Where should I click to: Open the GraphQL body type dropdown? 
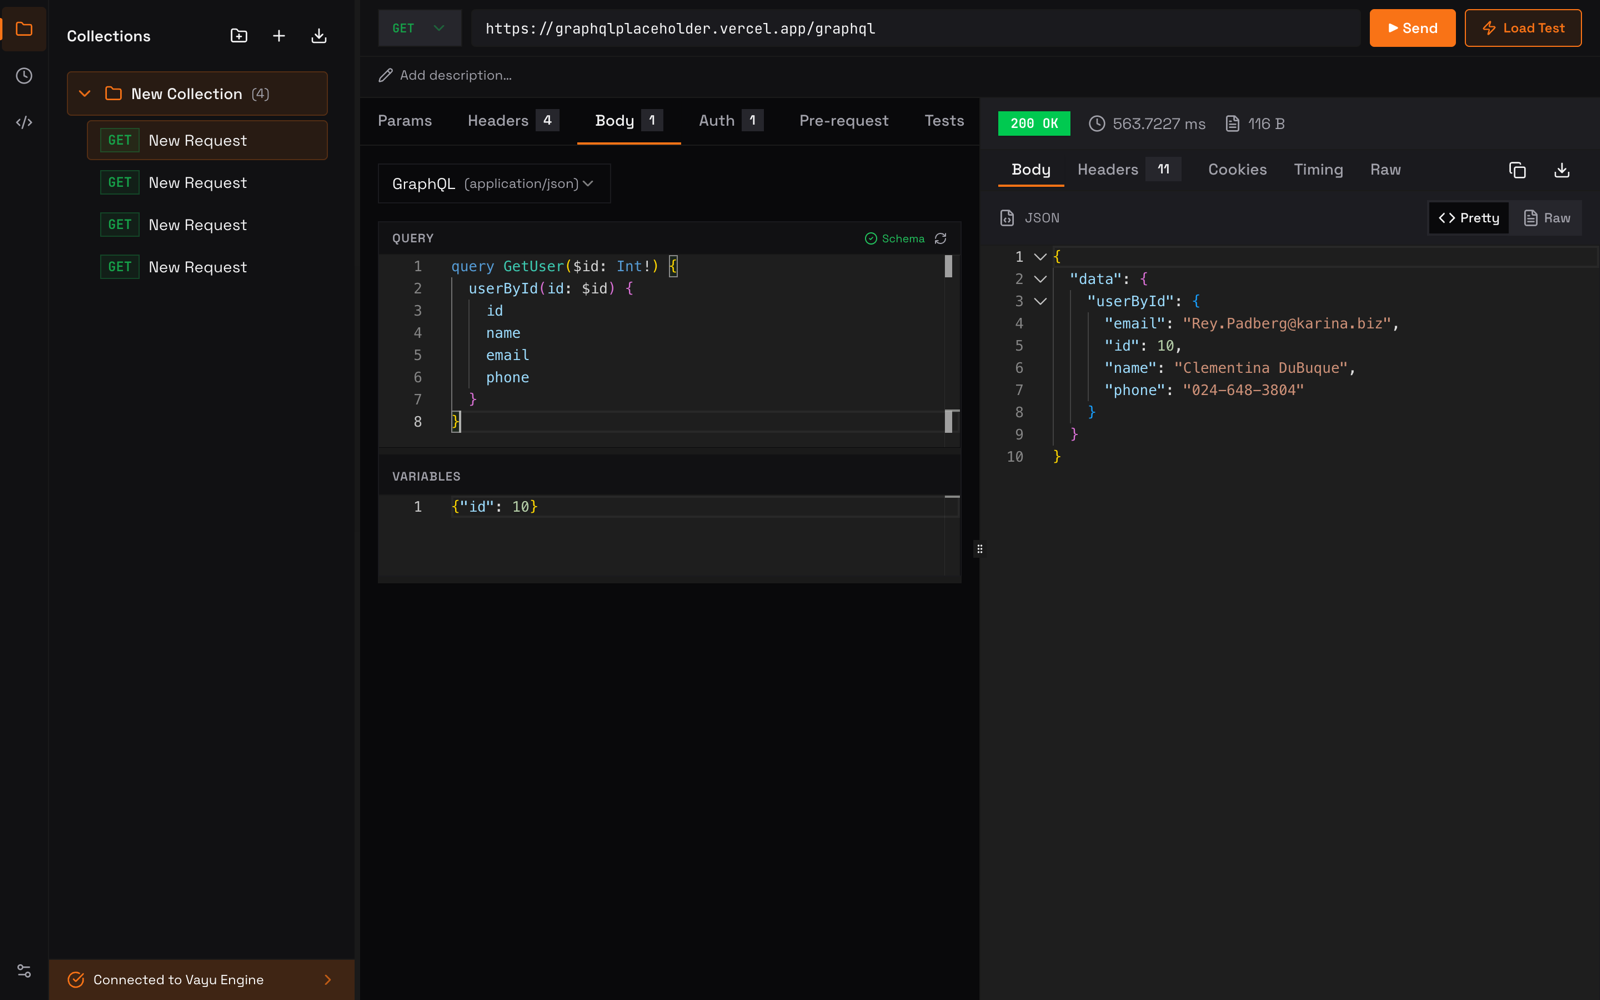[x=494, y=184]
